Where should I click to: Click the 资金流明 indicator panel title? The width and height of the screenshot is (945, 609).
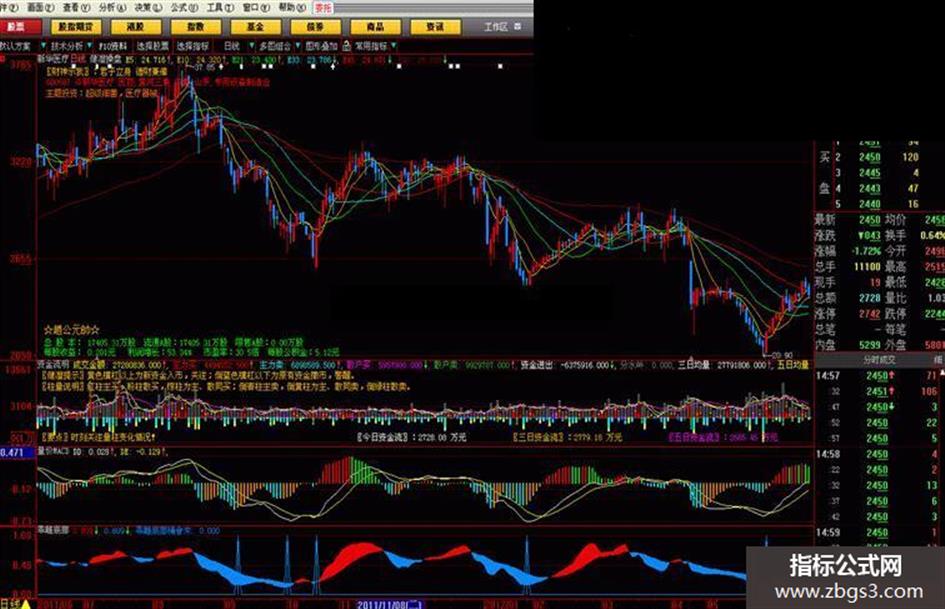point(54,365)
